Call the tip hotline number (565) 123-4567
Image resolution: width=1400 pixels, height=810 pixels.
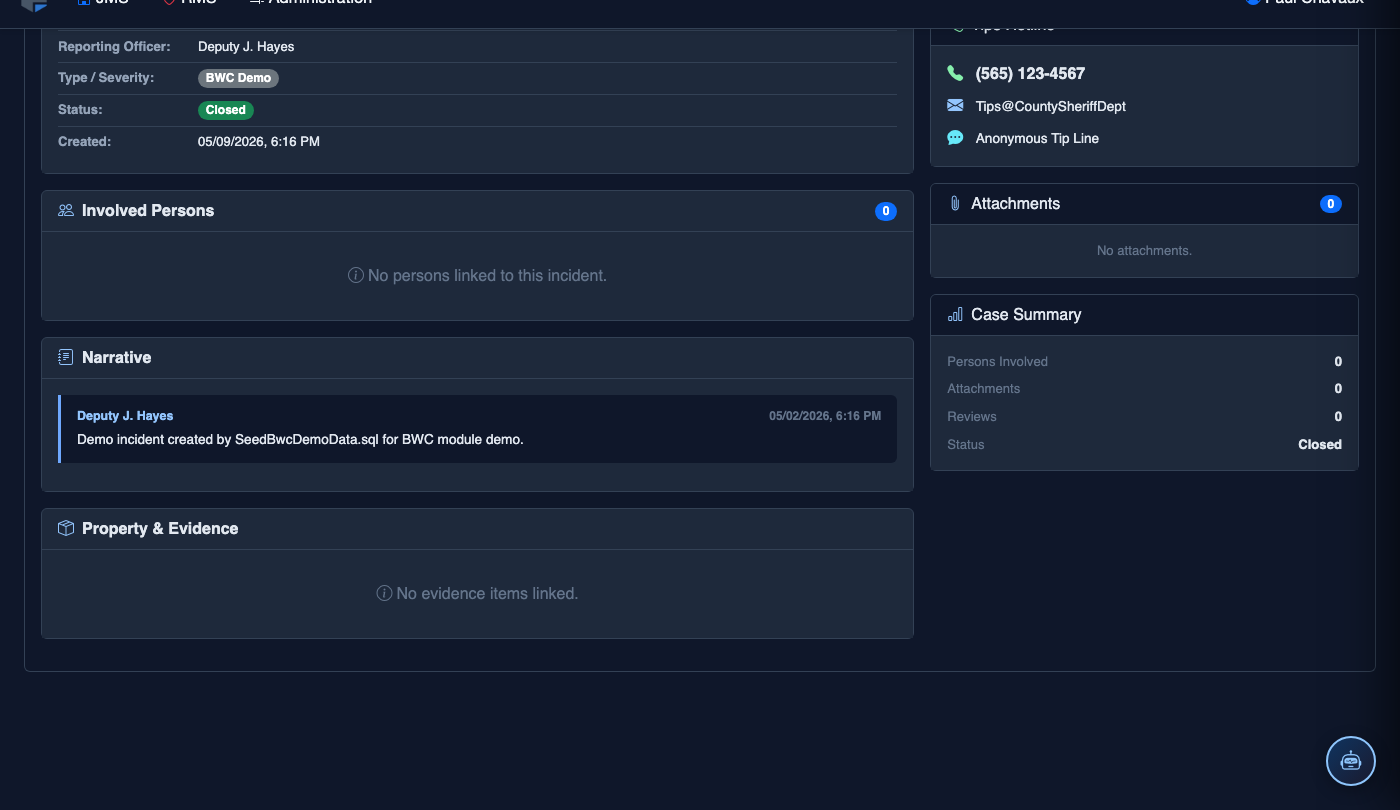(1030, 73)
